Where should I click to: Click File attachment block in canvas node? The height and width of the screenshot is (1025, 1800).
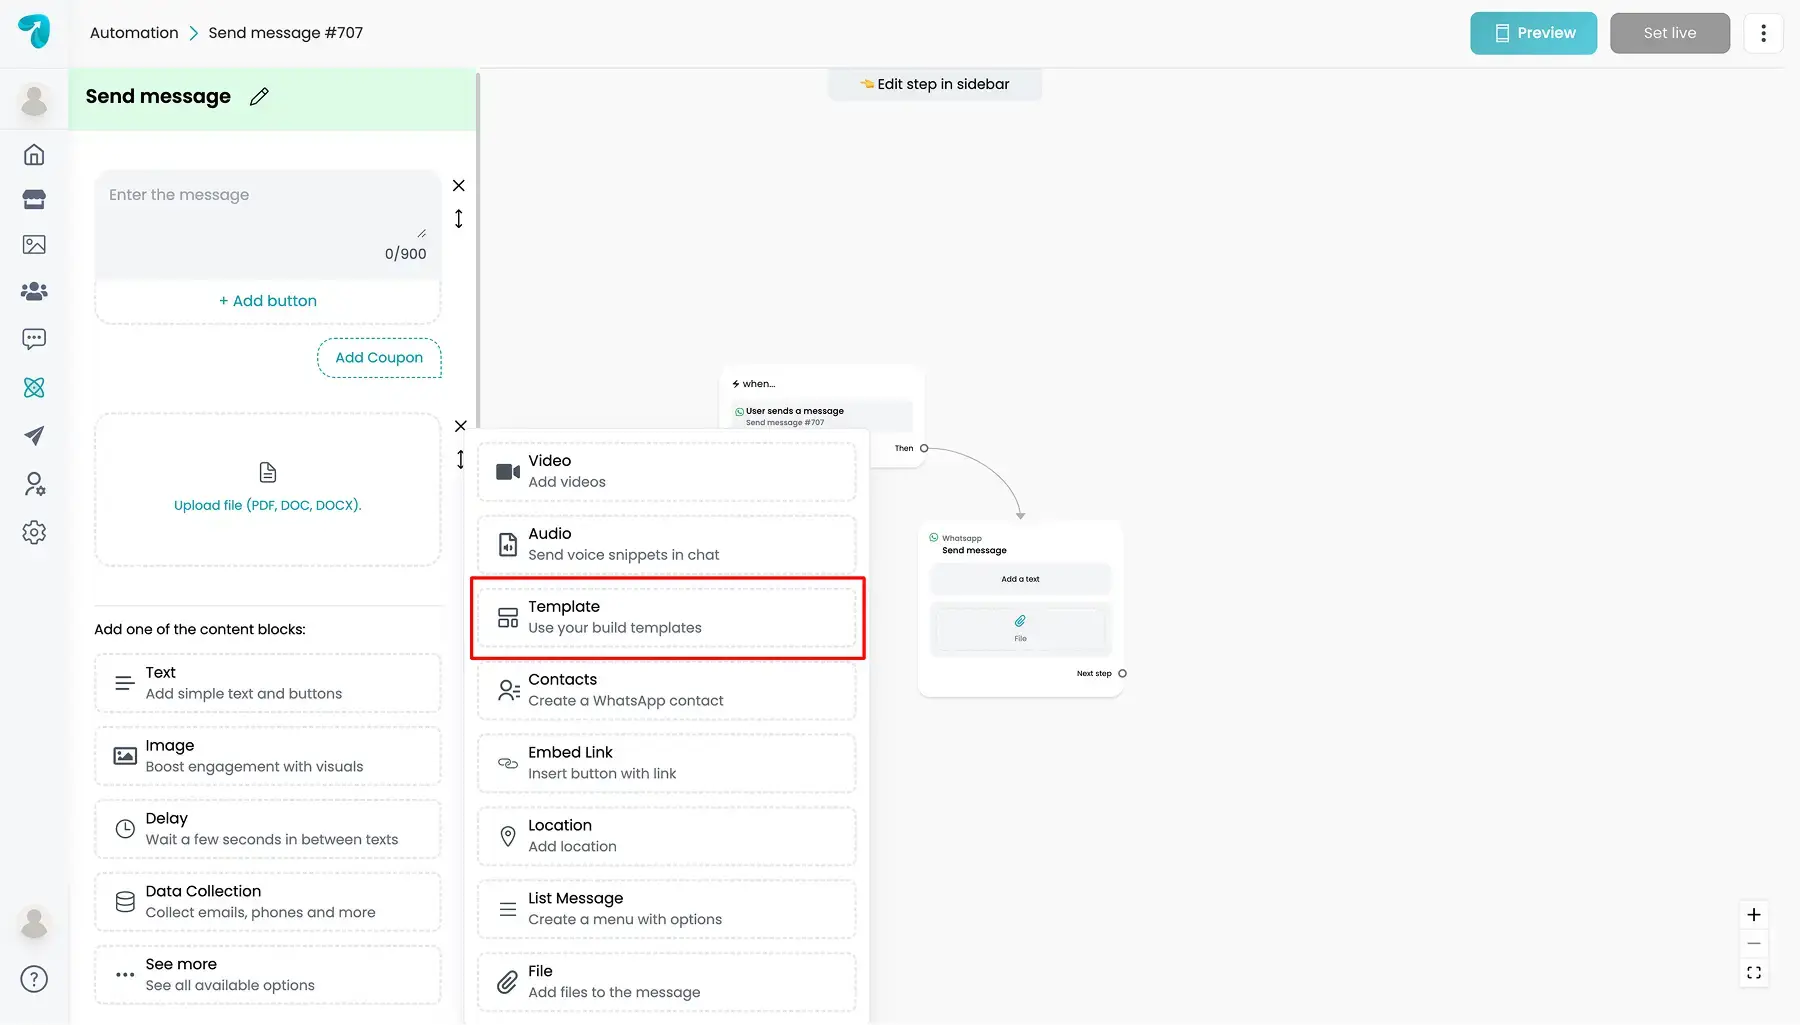pos(1020,628)
